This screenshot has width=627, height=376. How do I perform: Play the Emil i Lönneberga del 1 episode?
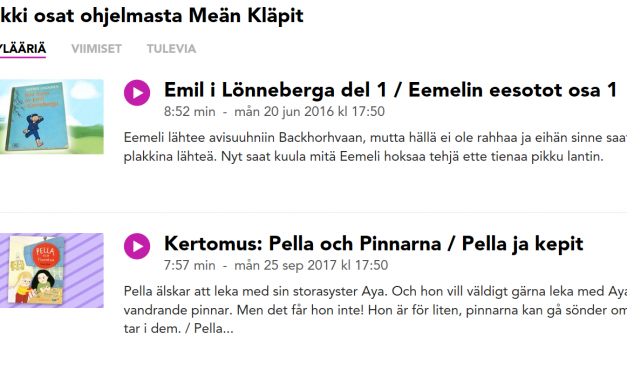[x=137, y=93]
